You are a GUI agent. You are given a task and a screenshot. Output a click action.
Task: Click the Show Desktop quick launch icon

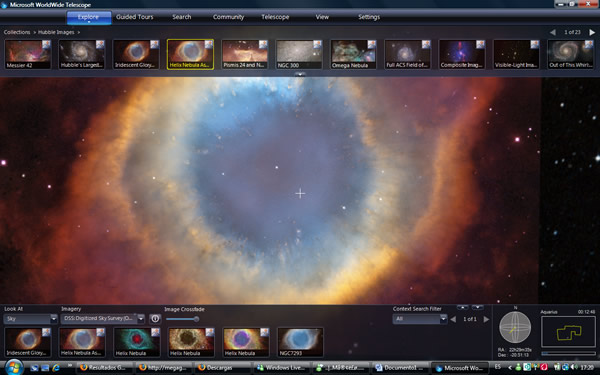pos(34,368)
